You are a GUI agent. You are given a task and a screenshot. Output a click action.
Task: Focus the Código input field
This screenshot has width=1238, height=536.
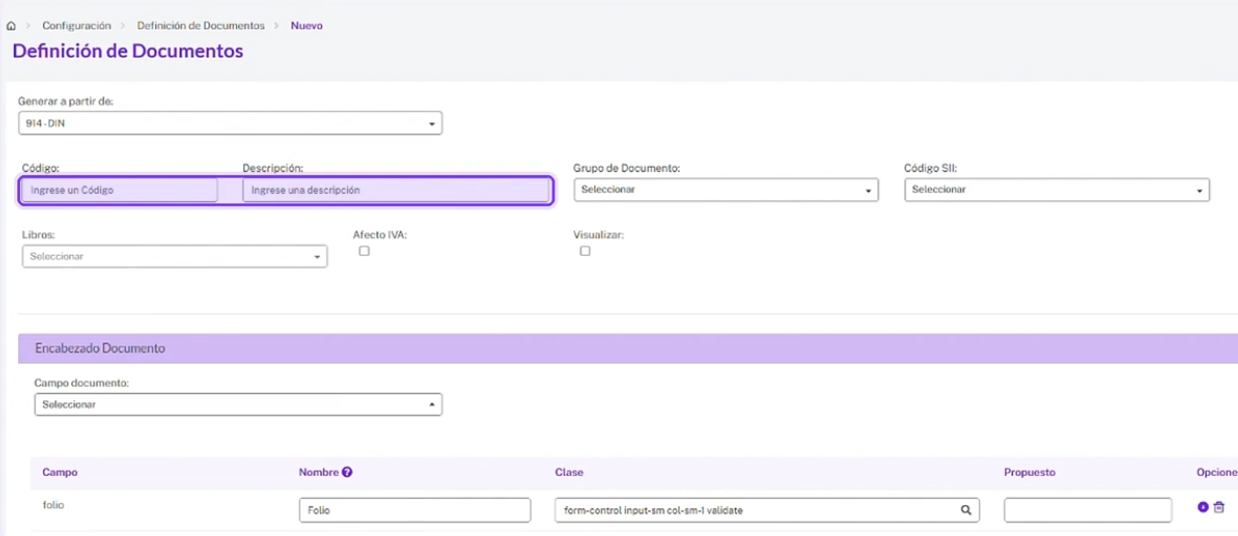[119, 190]
